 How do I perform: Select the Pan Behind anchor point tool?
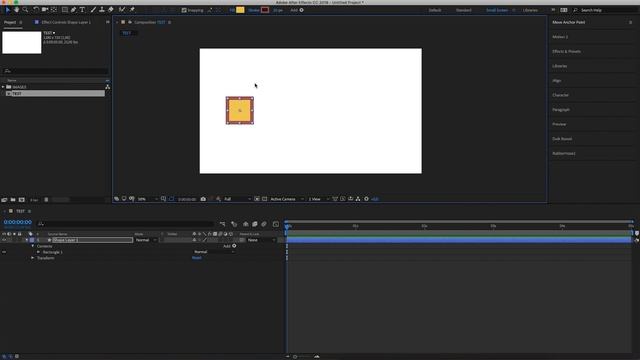pyautogui.click(x=54, y=10)
